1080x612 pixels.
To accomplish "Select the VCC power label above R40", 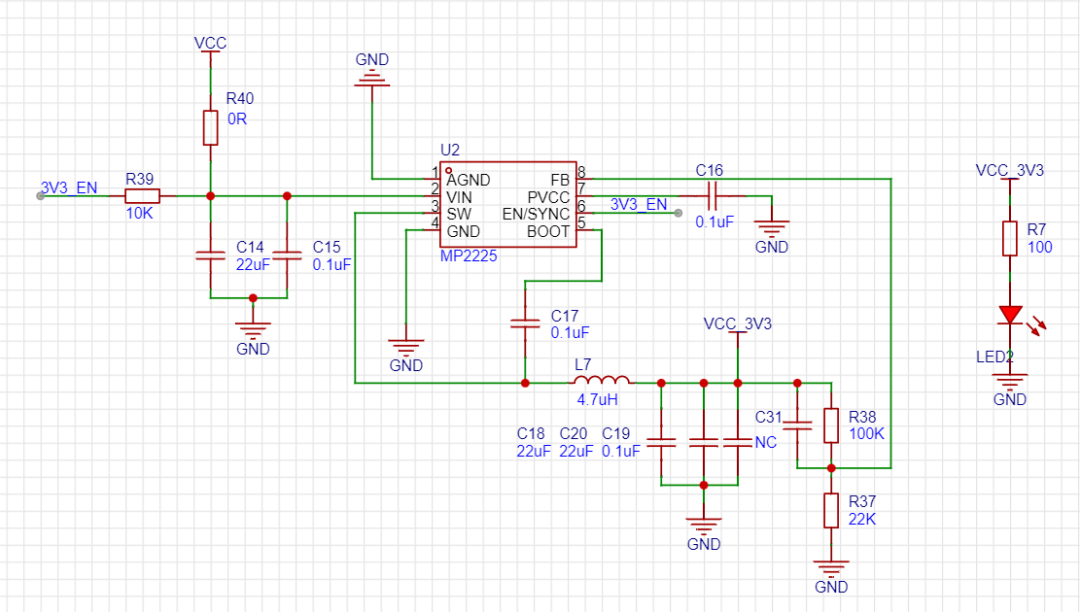I will (210, 43).
